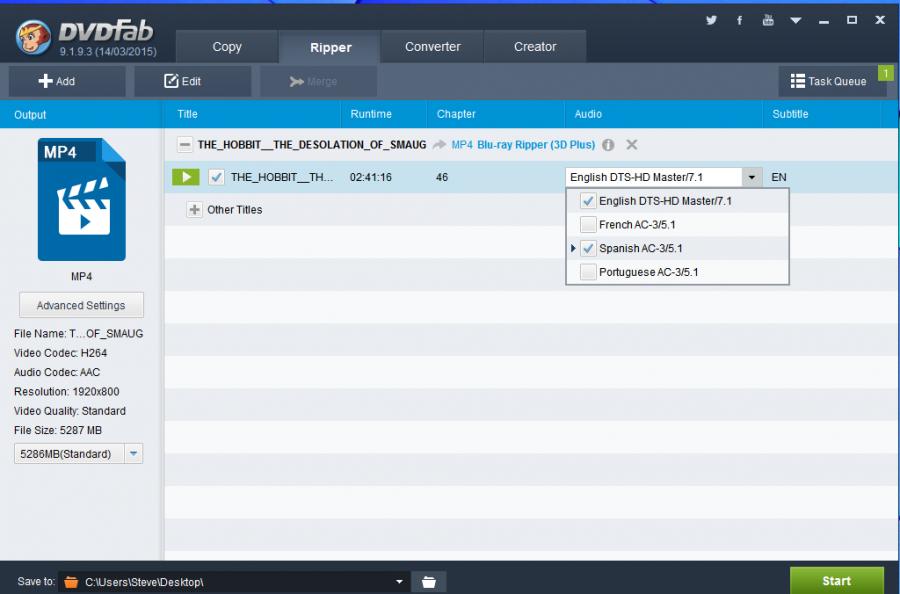Click the Merge button
Viewport: 900px width, 594px height.
coord(319,81)
